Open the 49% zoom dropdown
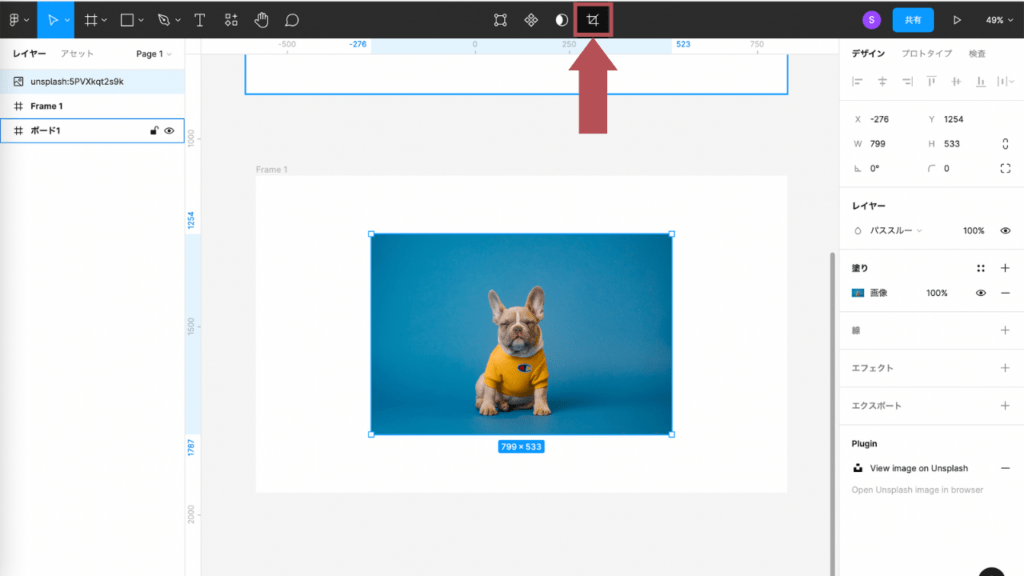The height and width of the screenshot is (576, 1024). (999, 20)
